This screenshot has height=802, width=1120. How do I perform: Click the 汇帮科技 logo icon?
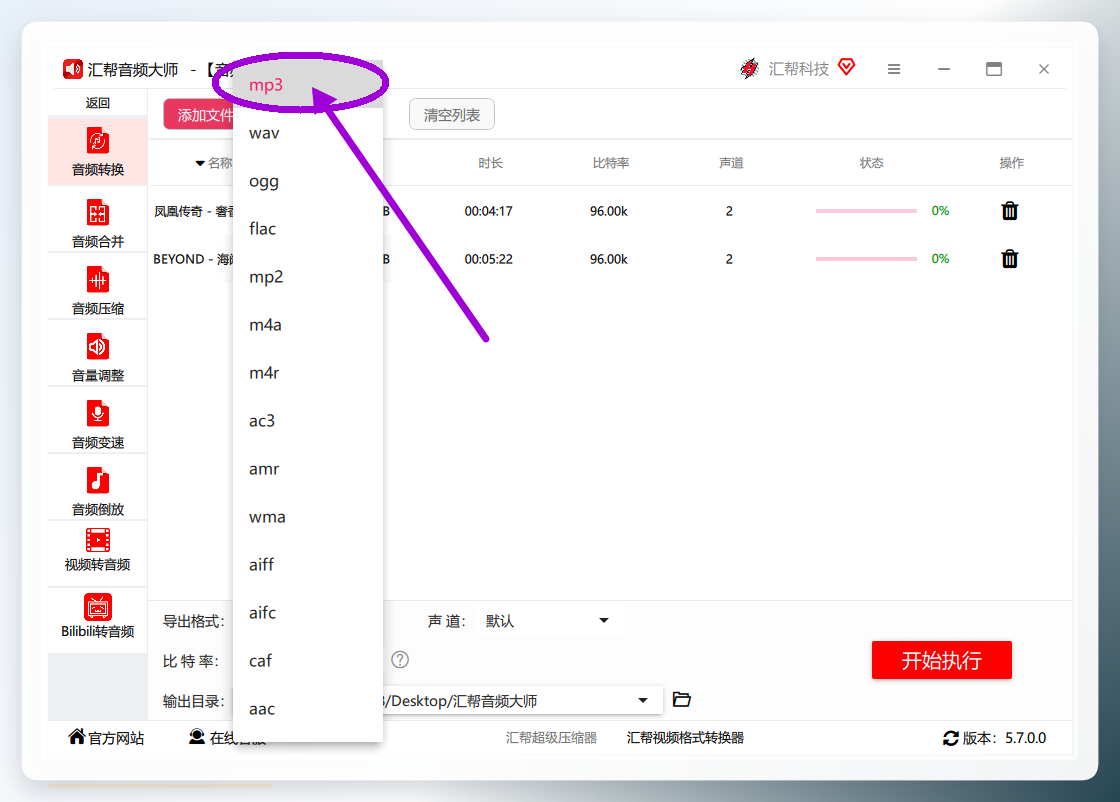tap(749, 69)
